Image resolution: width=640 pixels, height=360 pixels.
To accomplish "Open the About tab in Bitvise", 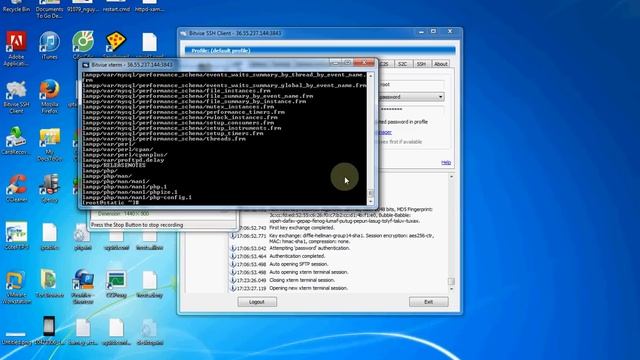I will pyautogui.click(x=440, y=64).
